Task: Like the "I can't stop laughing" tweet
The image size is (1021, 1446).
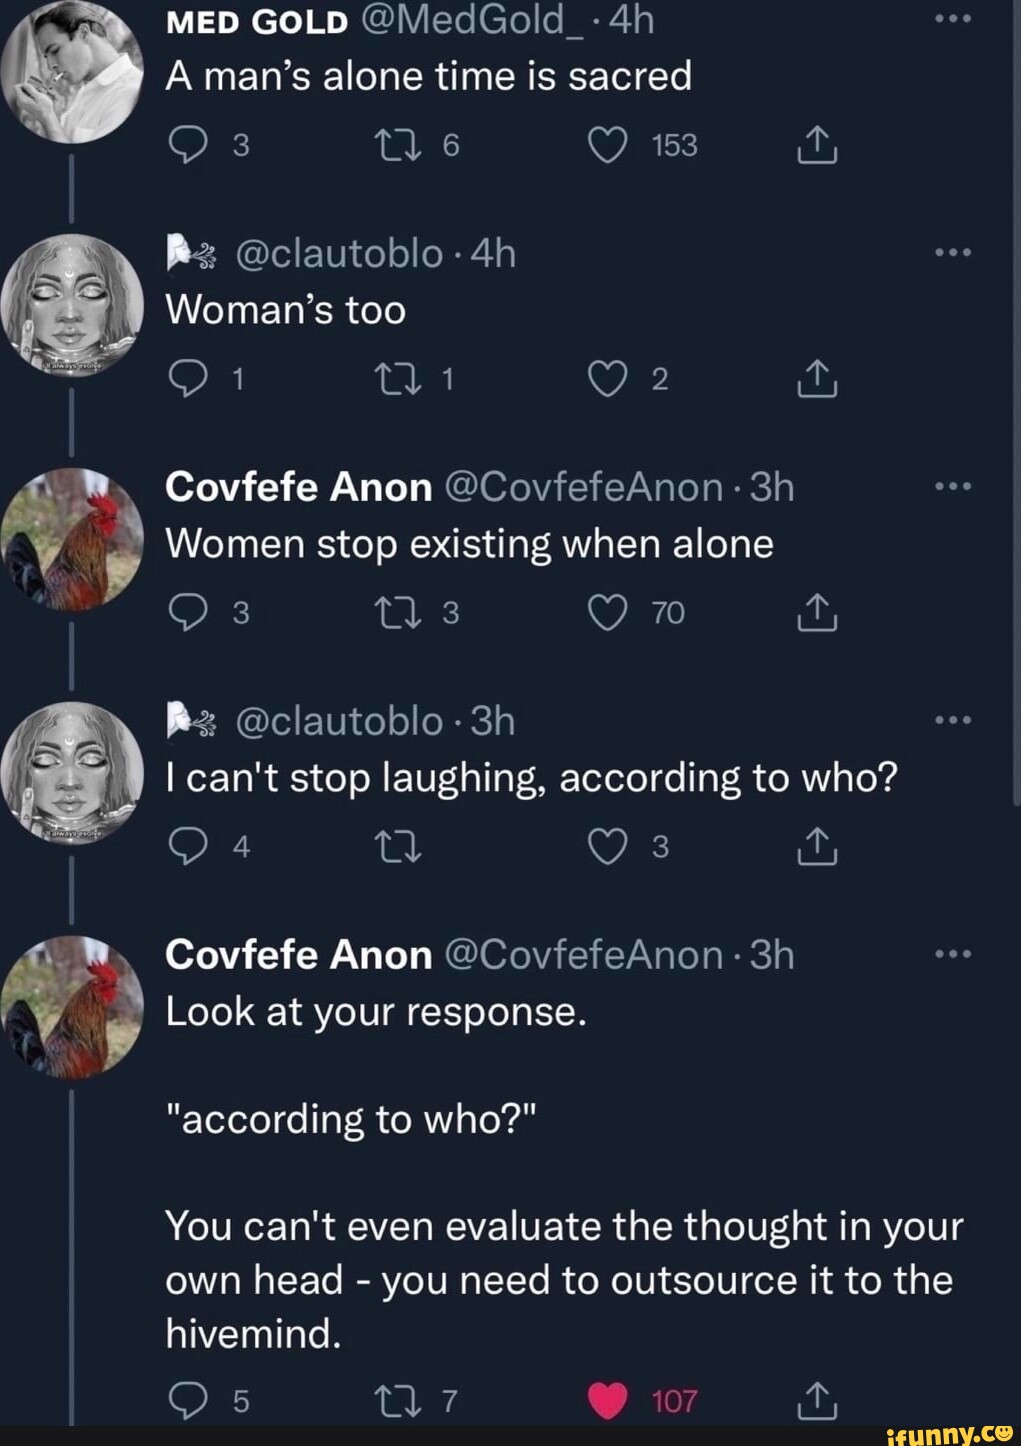Action: tap(607, 846)
